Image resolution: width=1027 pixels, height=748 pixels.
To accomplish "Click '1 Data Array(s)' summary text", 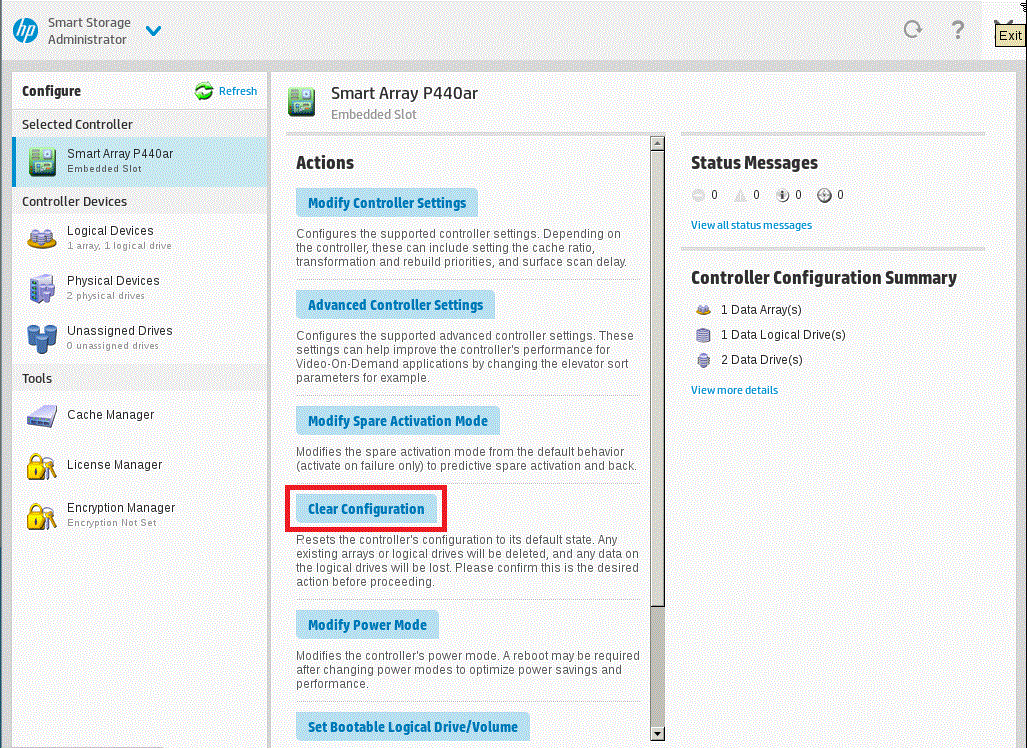I will click(761, 310).
